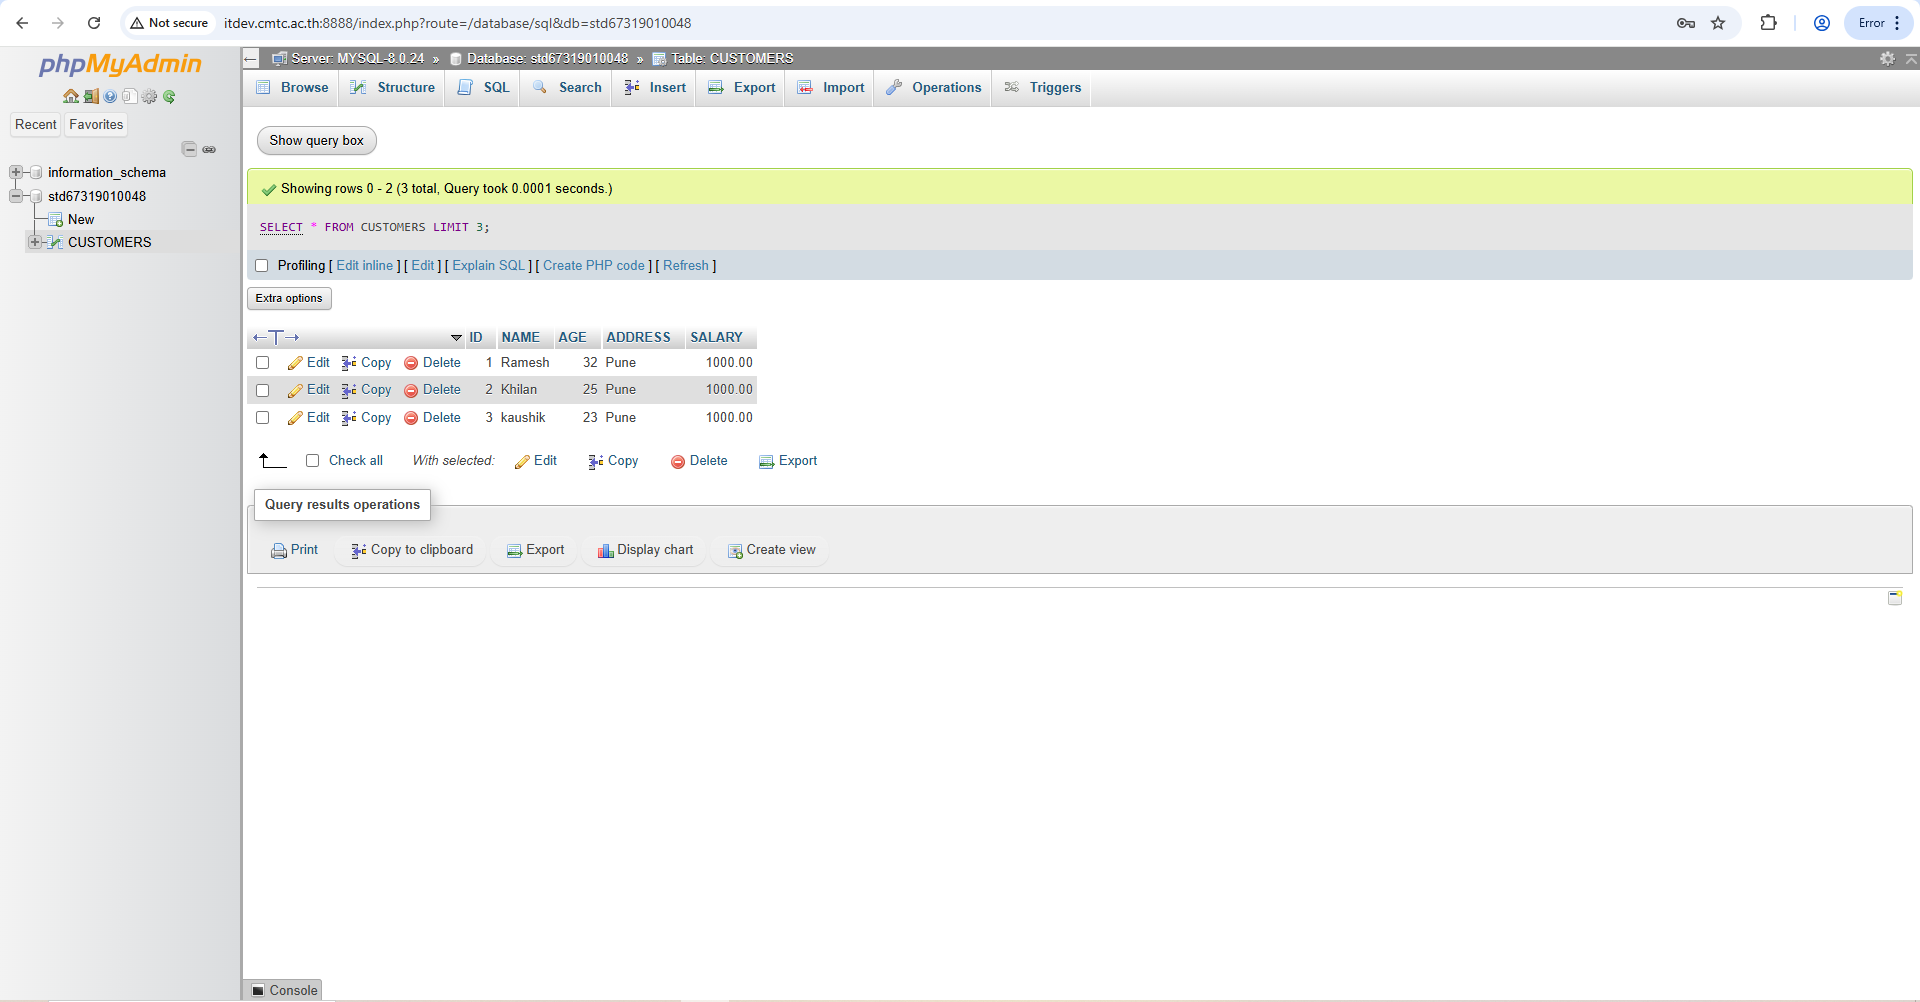
Task: Click the phpMyAdmin Home icon
Action: (70, 97)
